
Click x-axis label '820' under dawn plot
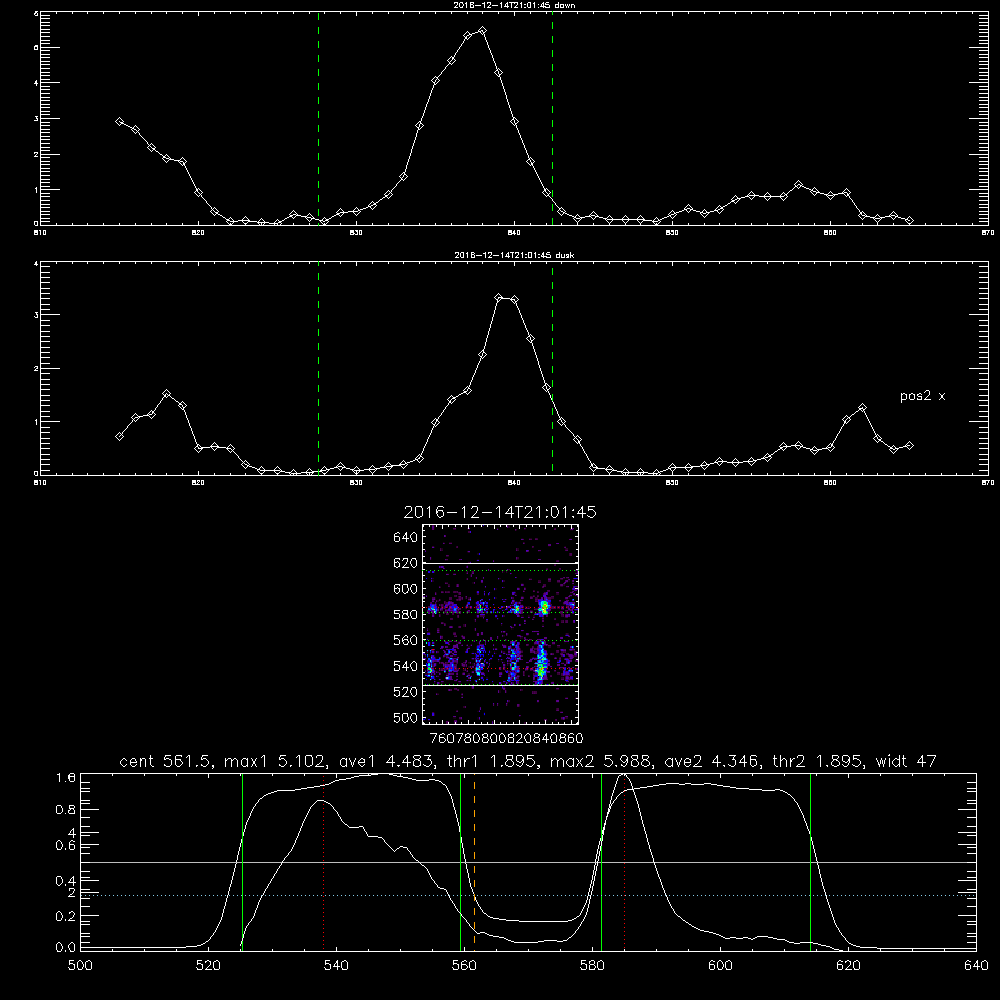[x=198, y=233]
